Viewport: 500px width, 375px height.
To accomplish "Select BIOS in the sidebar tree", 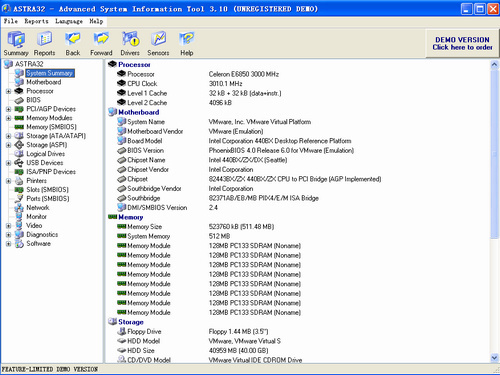I will pyautogui.click(x=33, y=100).
